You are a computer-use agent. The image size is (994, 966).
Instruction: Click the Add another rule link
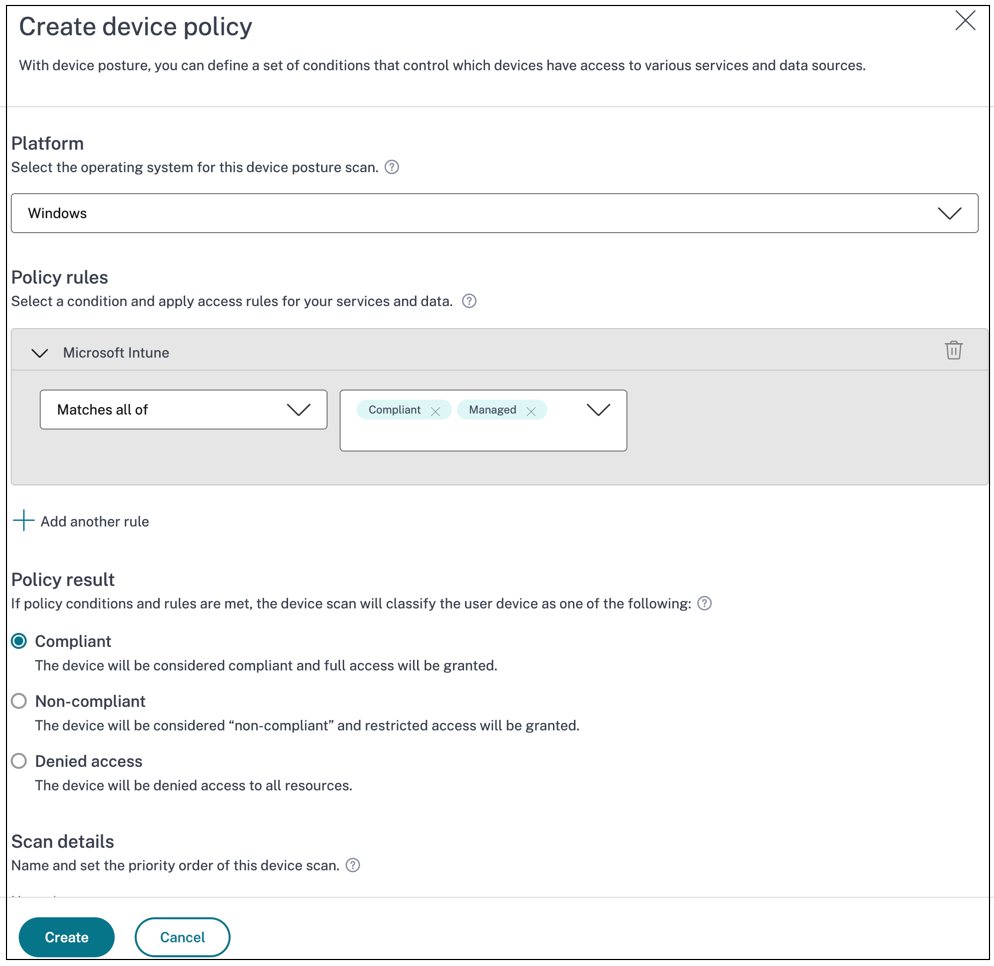click(94, 521)
